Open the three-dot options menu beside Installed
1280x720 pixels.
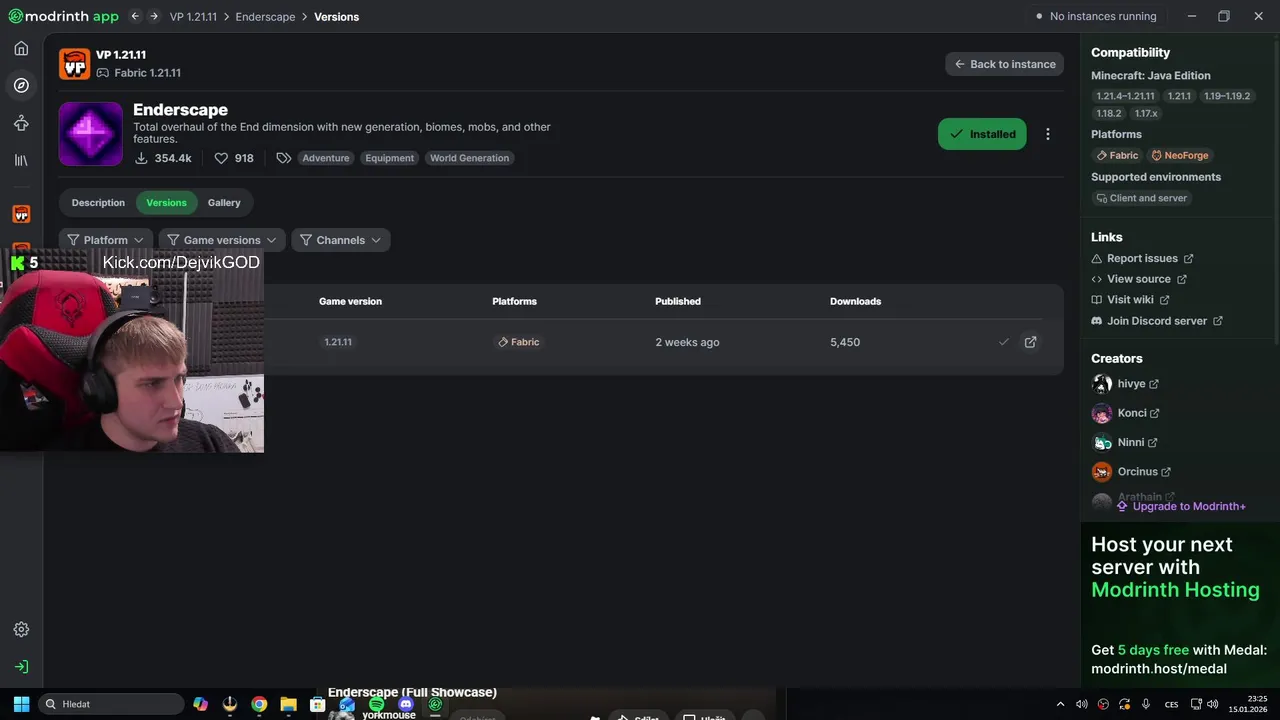(1047, 134)
